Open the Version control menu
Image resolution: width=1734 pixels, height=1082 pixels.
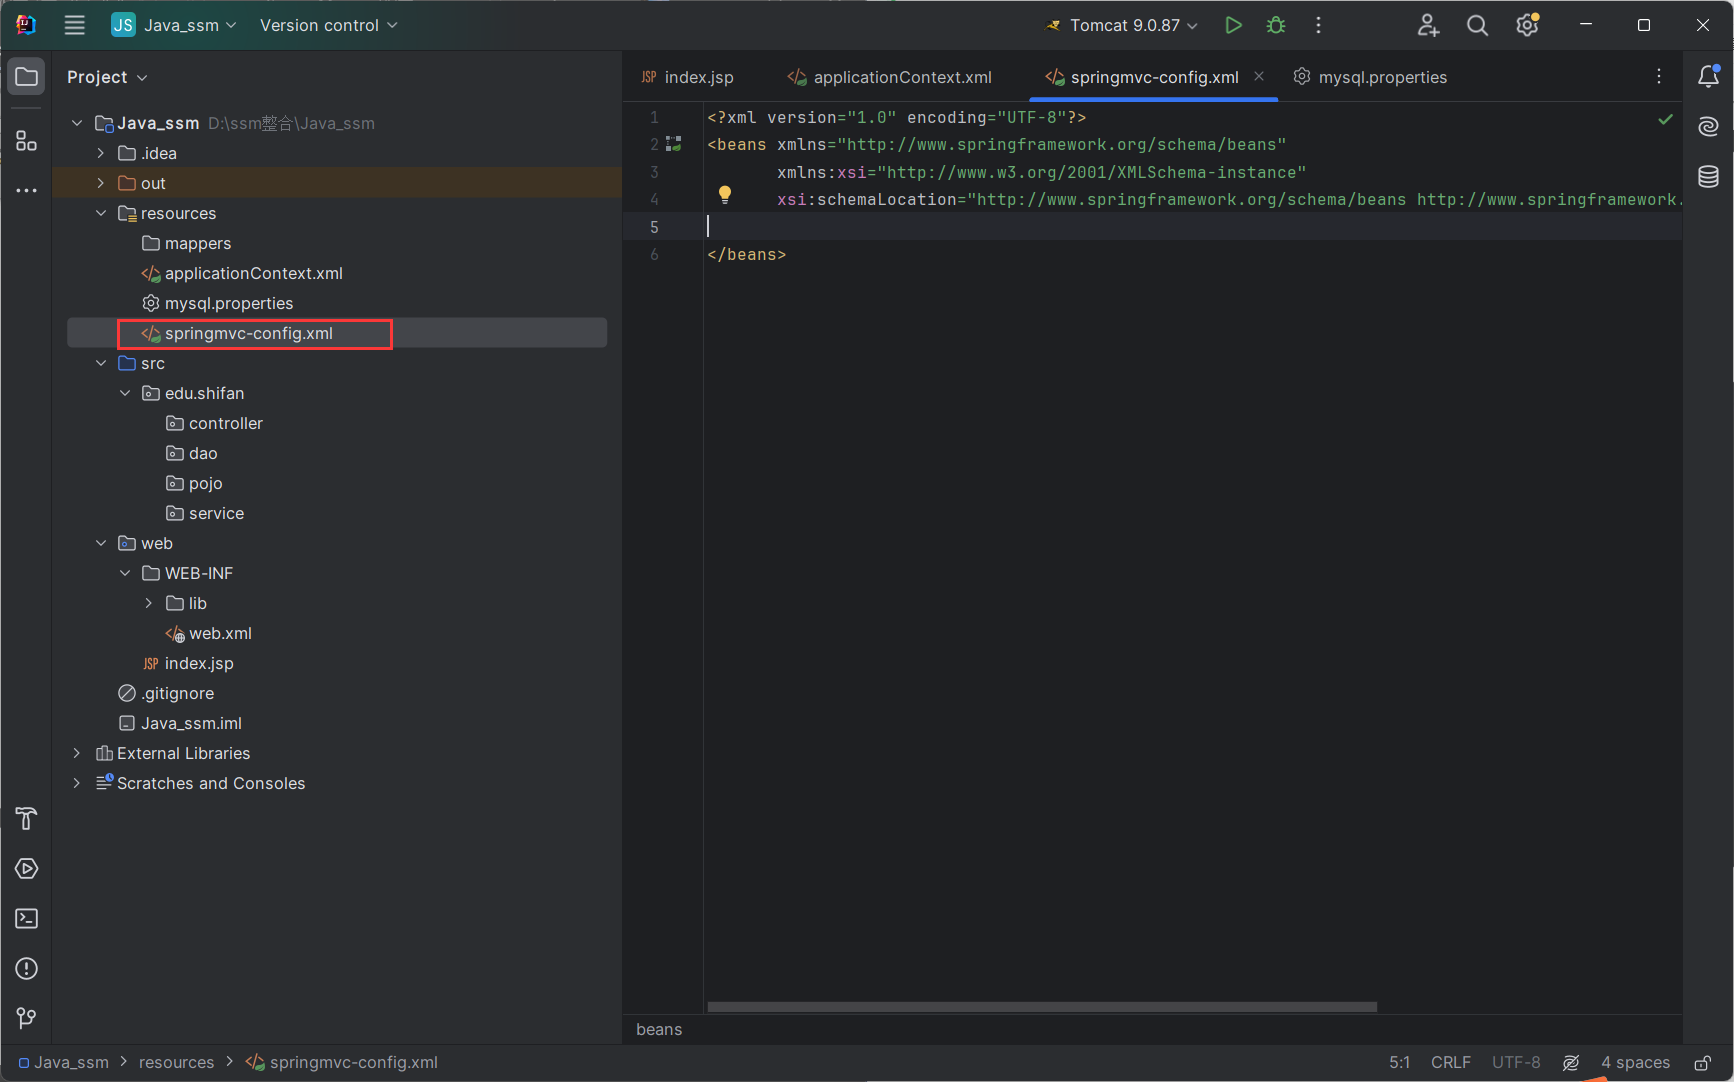328,25
